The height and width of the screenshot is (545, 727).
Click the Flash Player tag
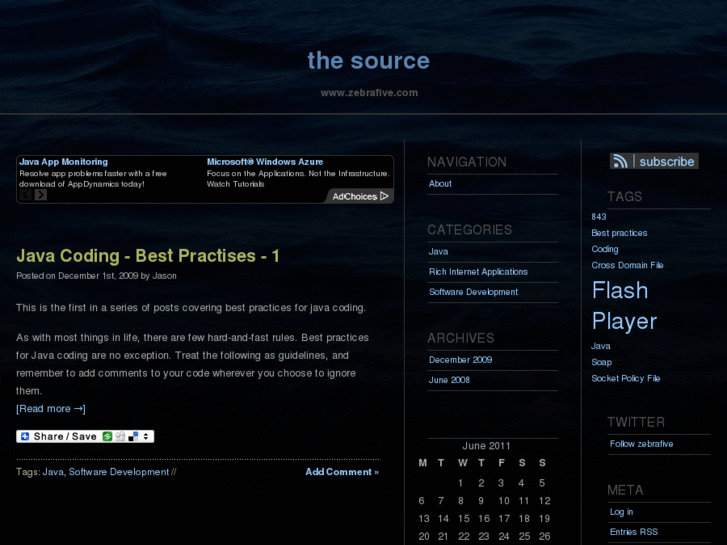coord(624,306)
